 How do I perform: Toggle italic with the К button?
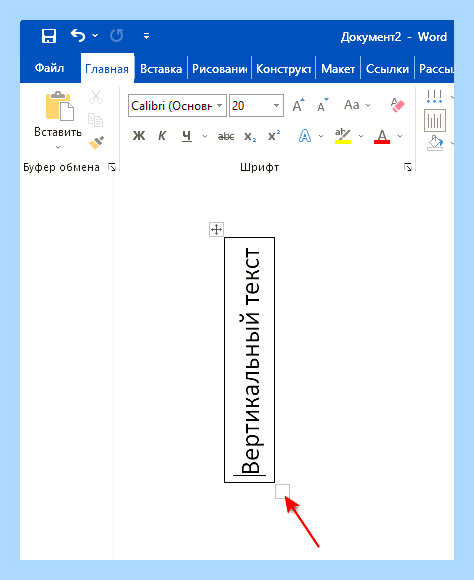[162, 136]
